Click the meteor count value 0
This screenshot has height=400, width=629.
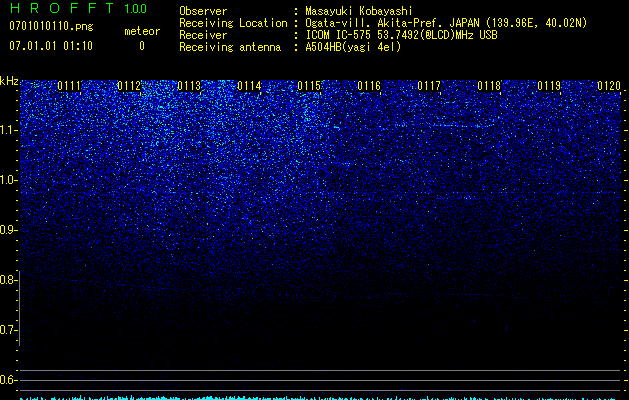[x=142, y=46]
